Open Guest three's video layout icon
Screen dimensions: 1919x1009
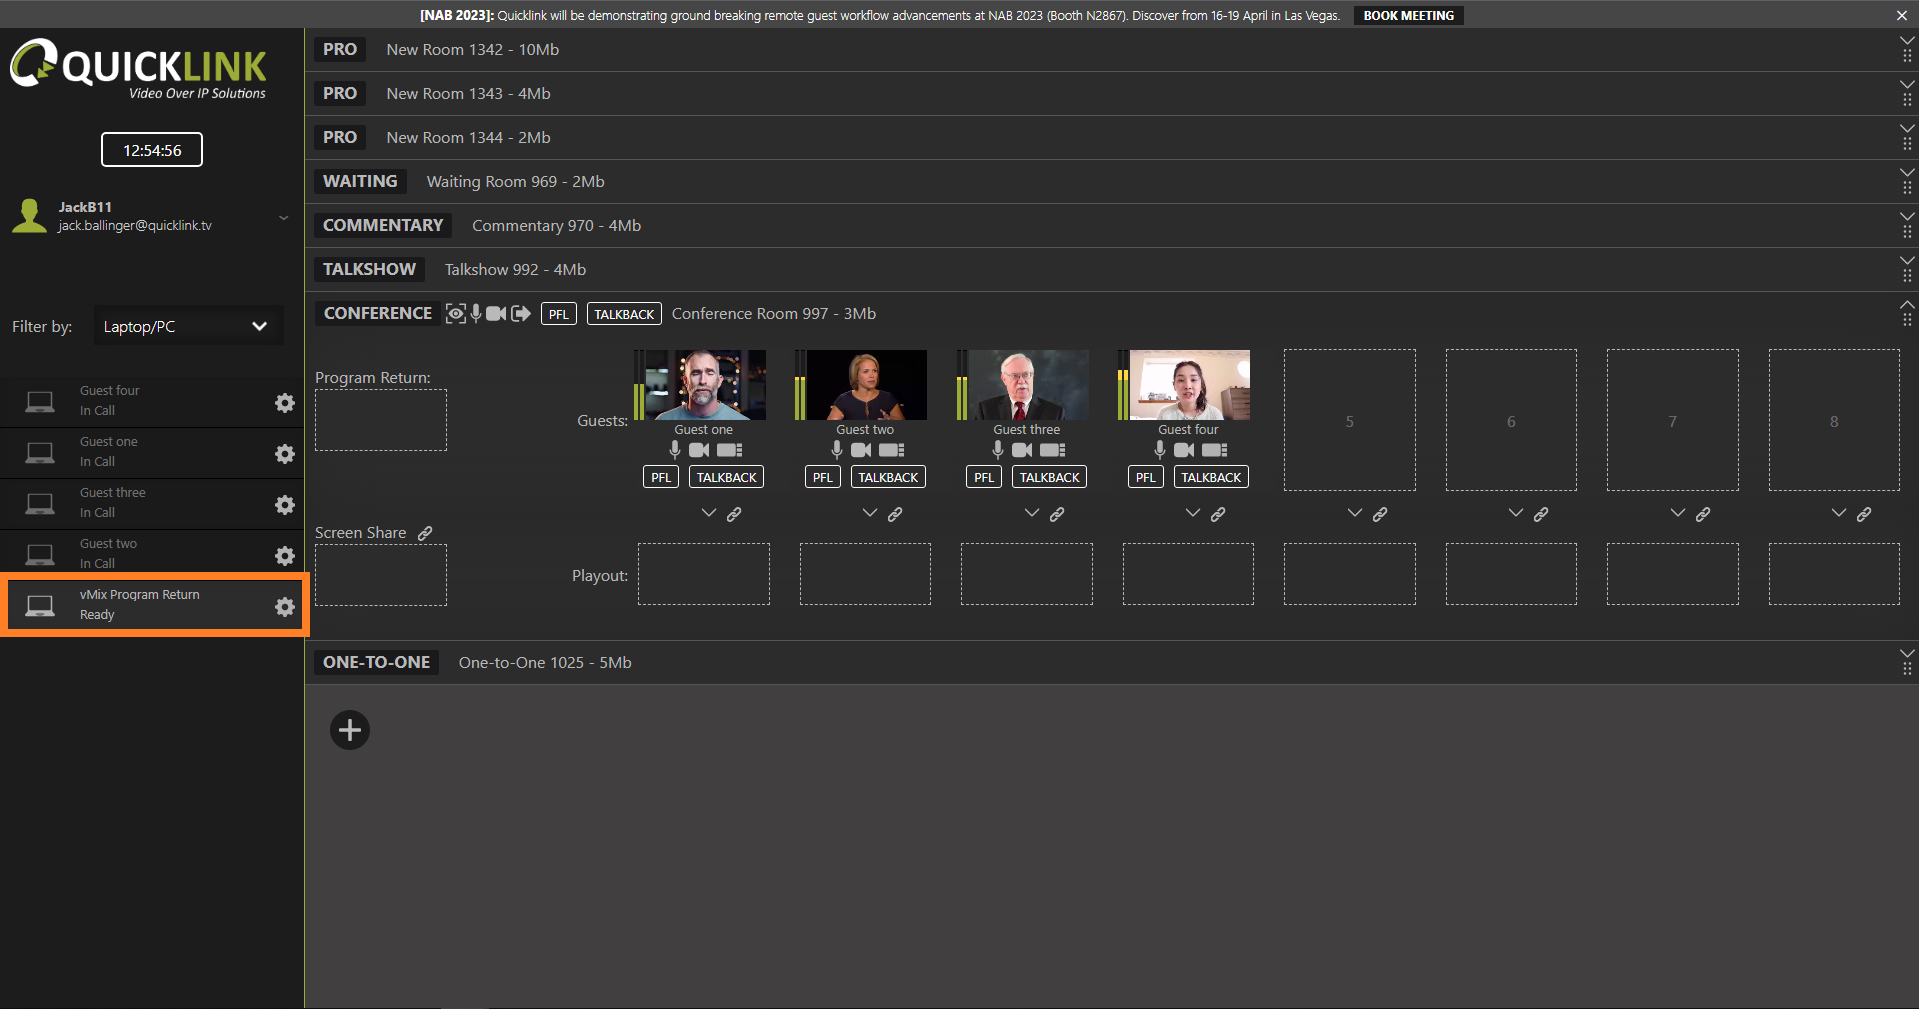coord(1053,450)
